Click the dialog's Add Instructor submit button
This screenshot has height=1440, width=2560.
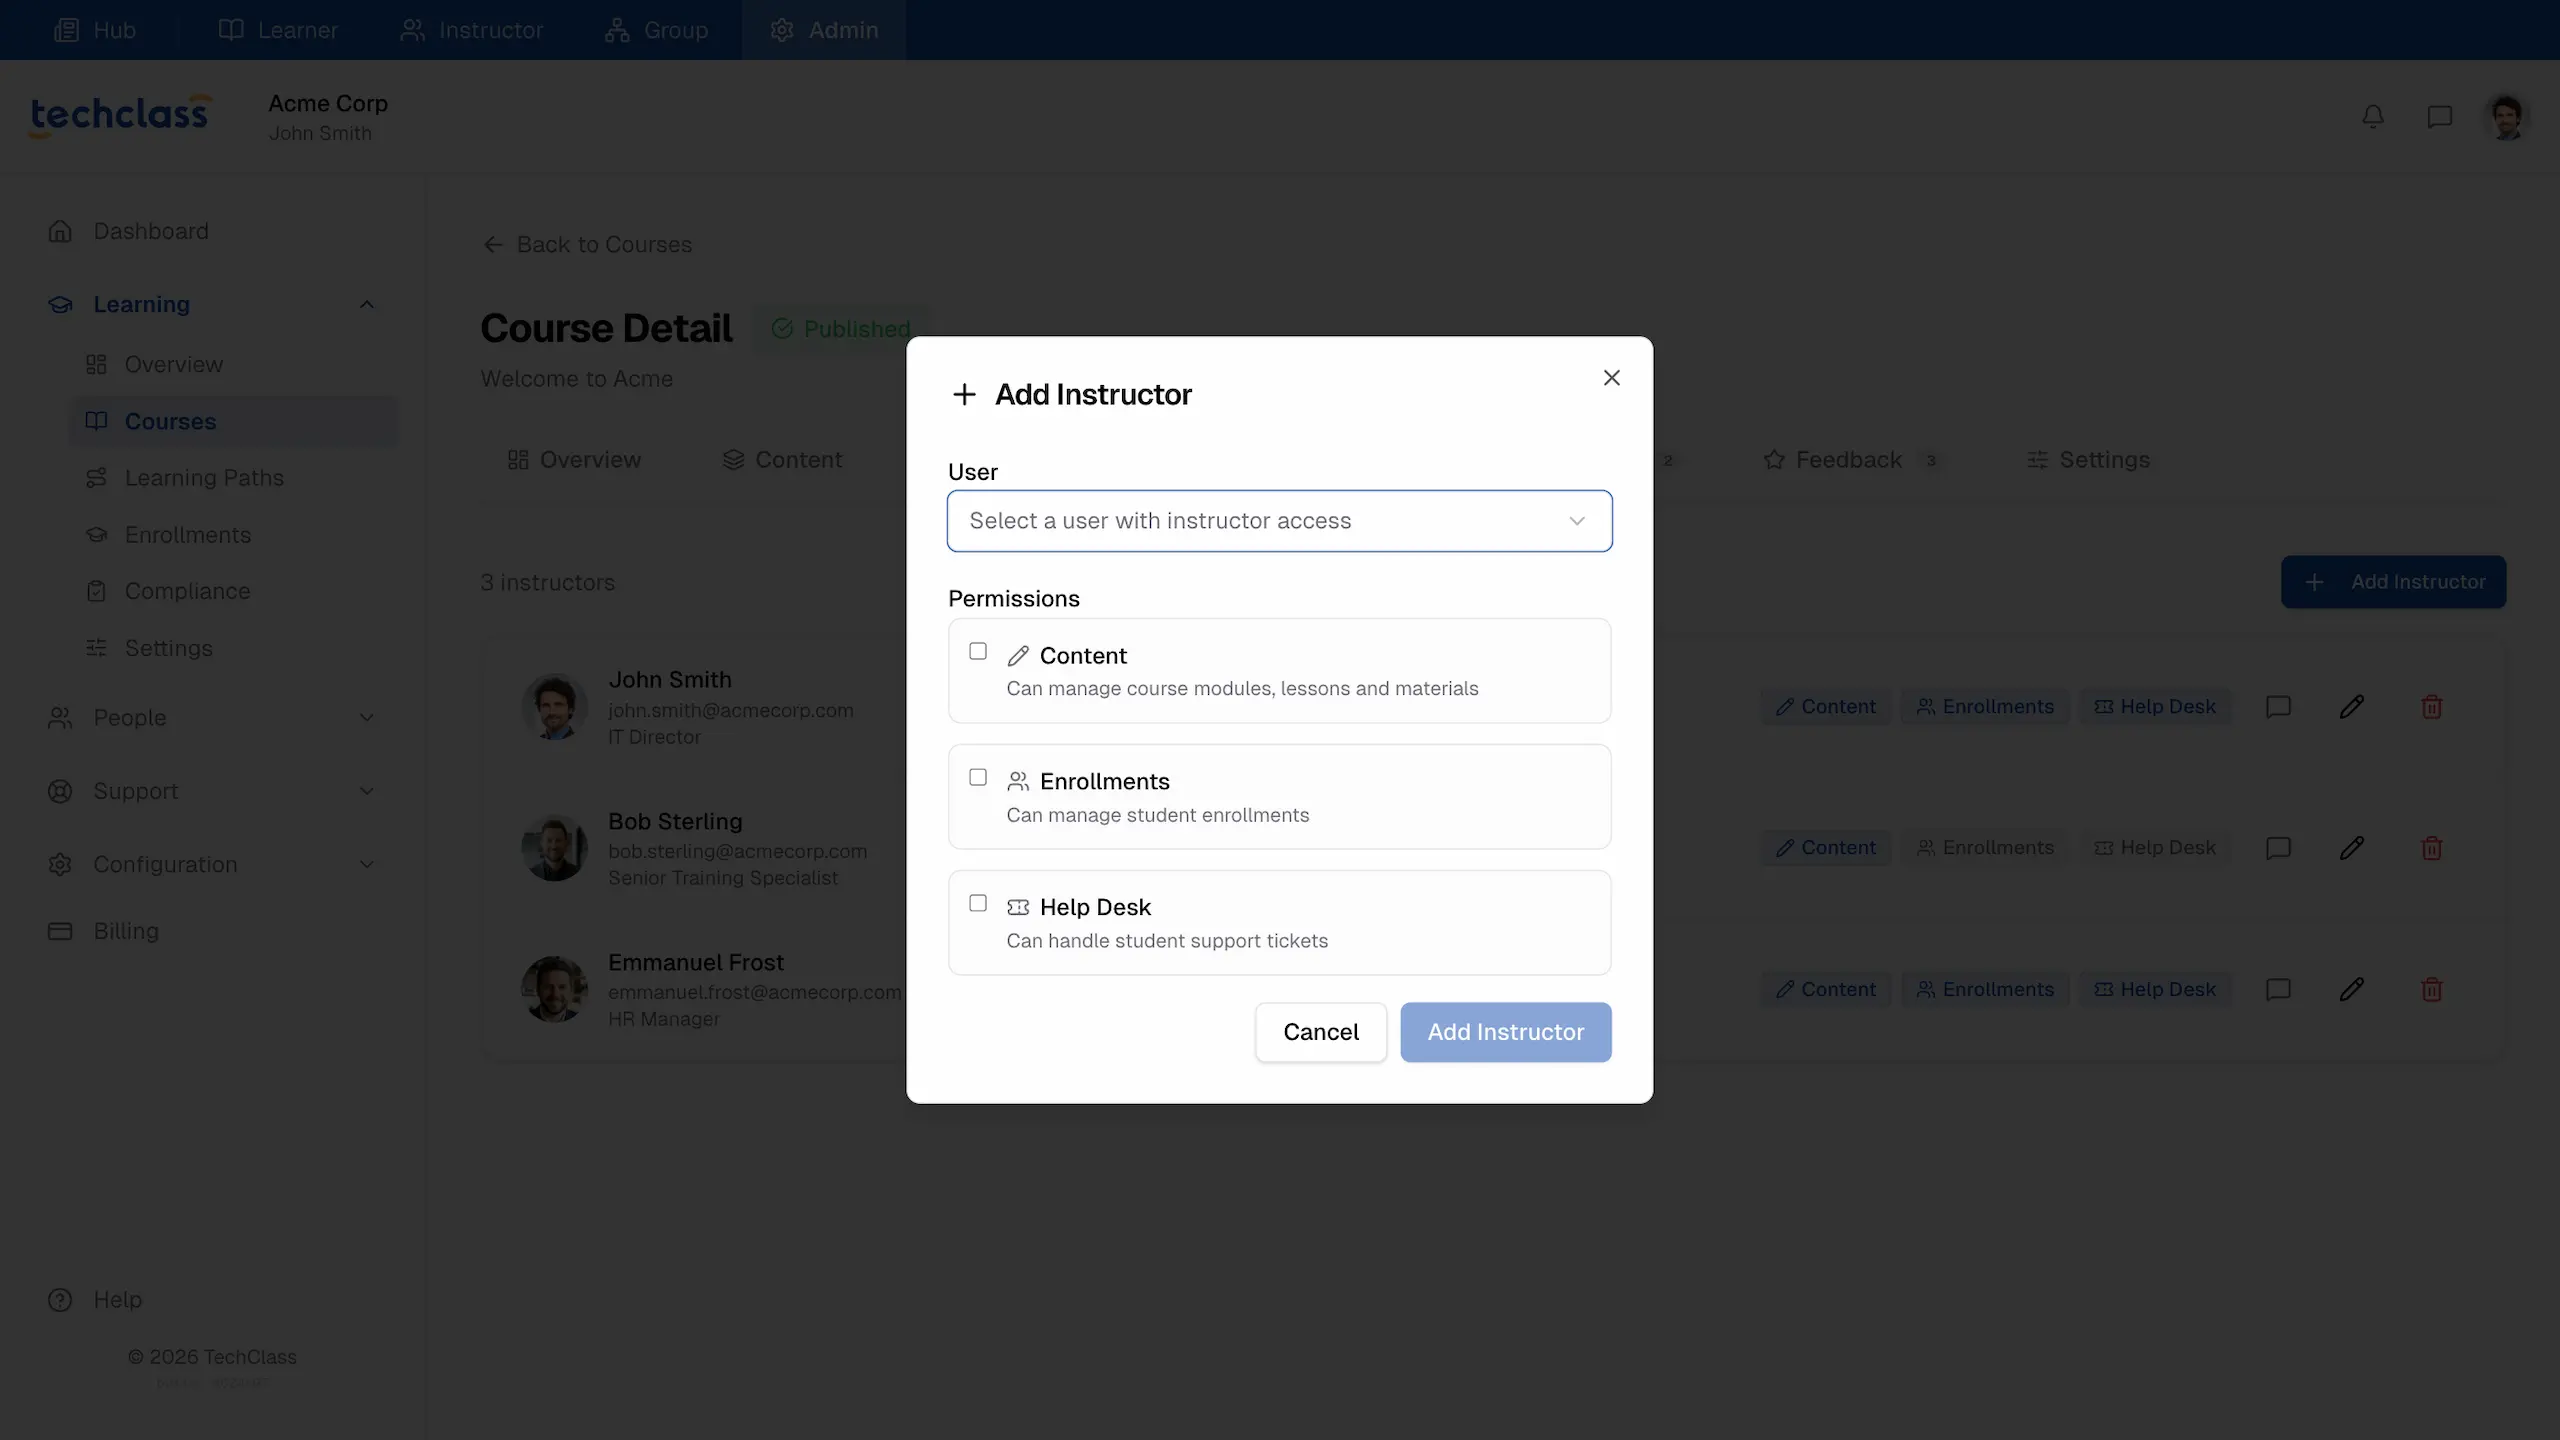(1505, 1032)
